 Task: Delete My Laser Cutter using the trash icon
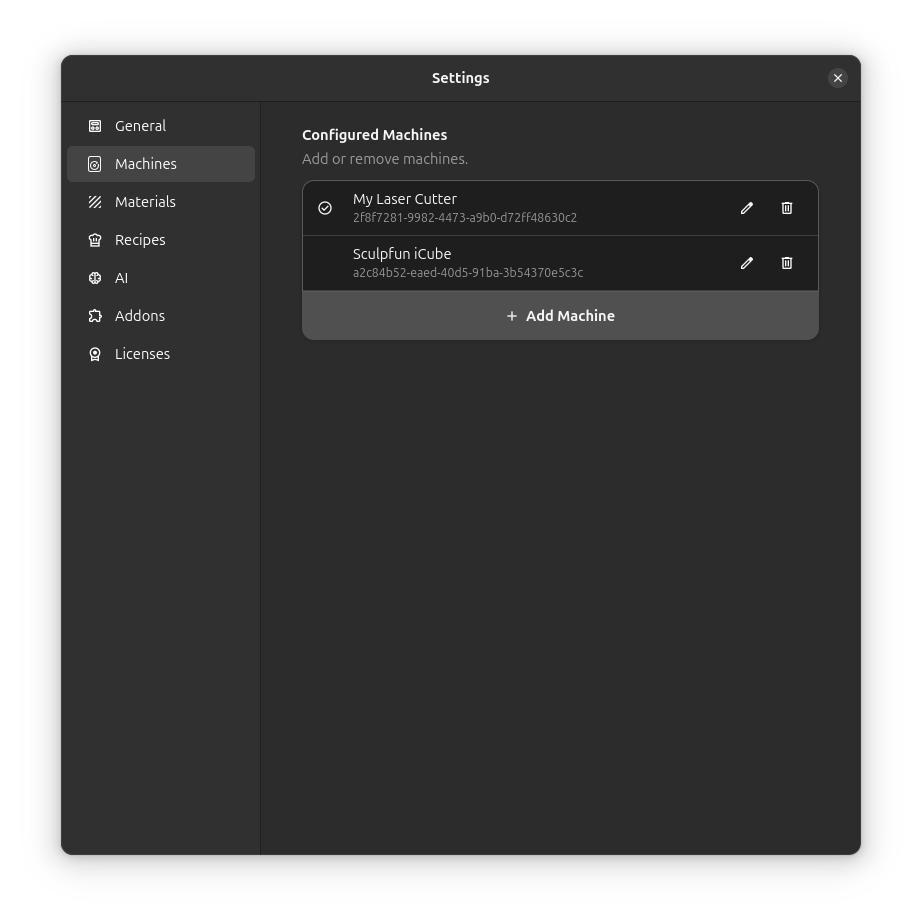[x=787, y=208]
